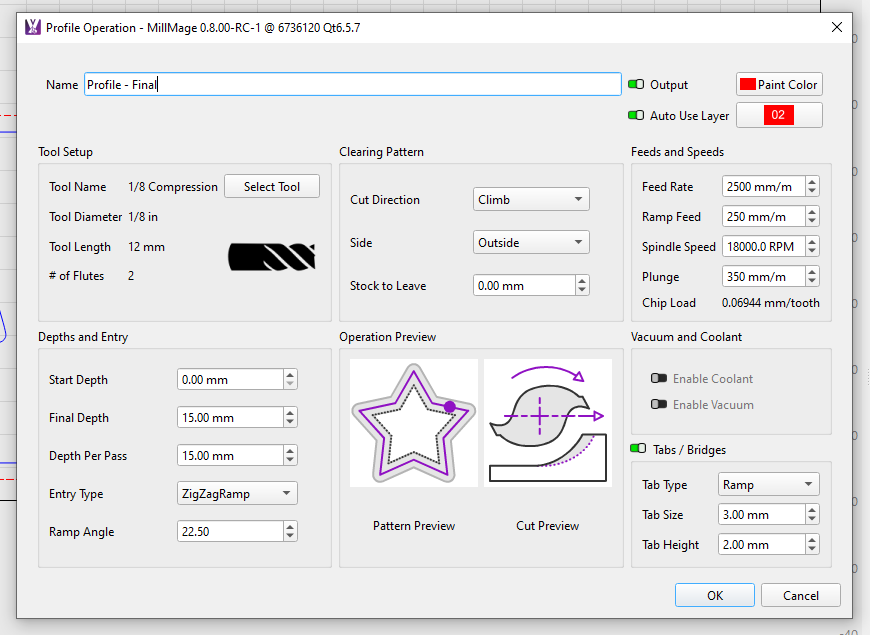Screen dimensions: 870x635
Task: Click the Paint Color button
Action: (x=779, y=84)
